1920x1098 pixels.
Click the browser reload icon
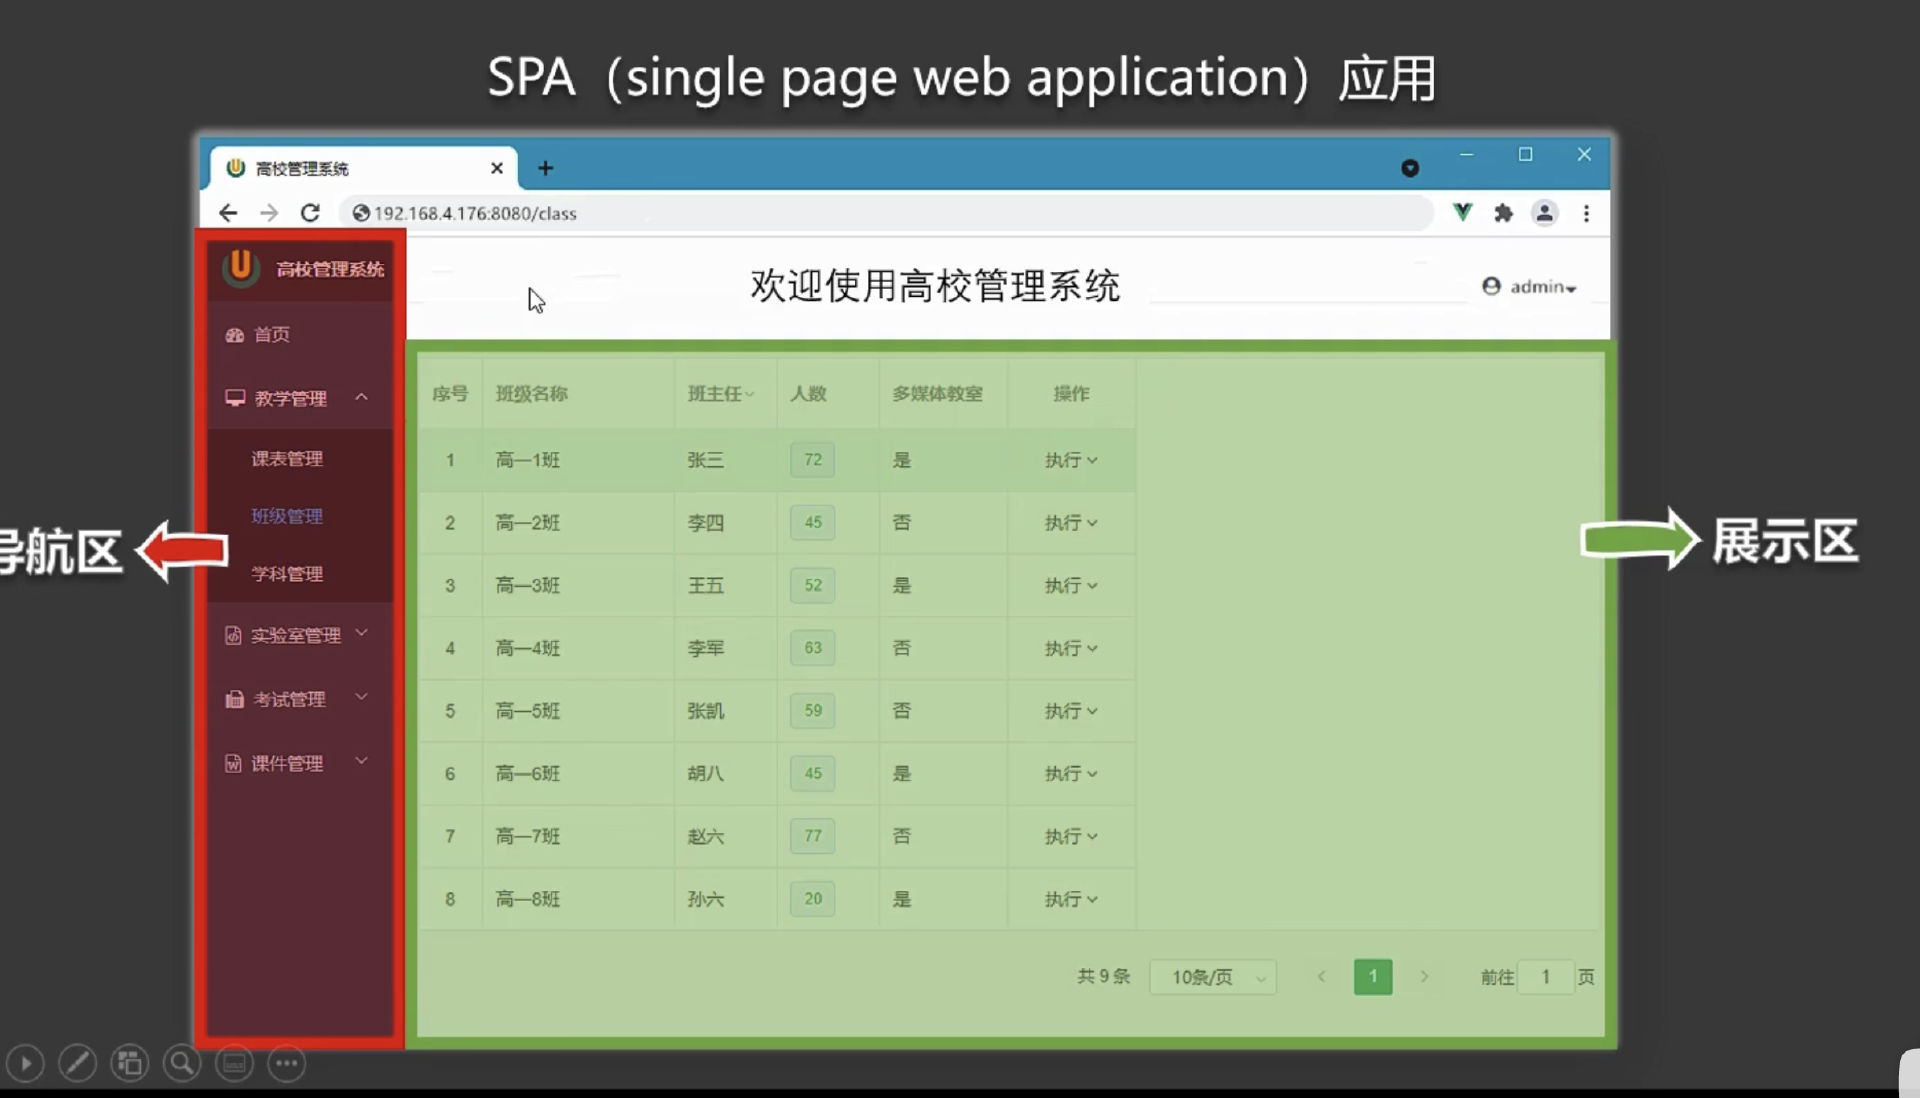pyautogui.click(x=310, y=213)
